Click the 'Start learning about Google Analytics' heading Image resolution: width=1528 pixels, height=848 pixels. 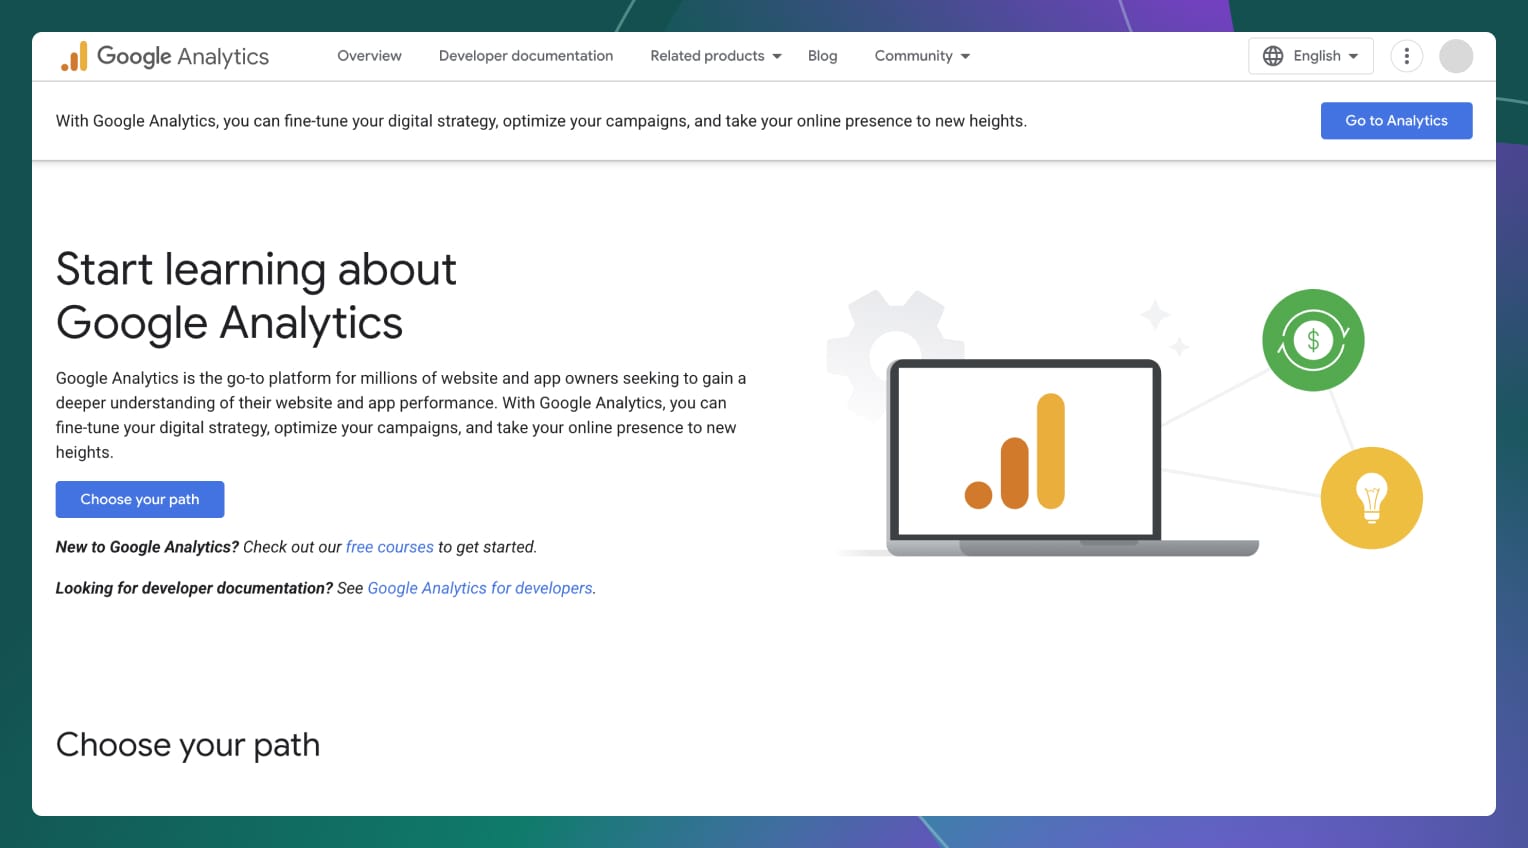pyautogui.click(x=256, y=296)
